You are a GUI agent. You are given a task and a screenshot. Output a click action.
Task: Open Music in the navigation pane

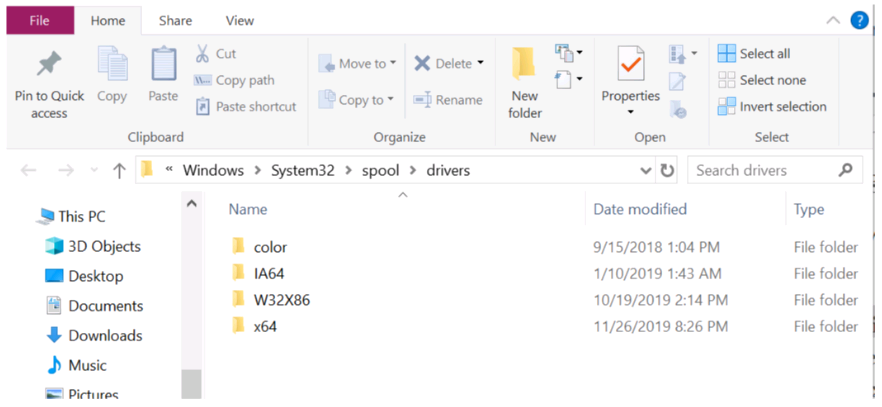[x=76, y=365]
